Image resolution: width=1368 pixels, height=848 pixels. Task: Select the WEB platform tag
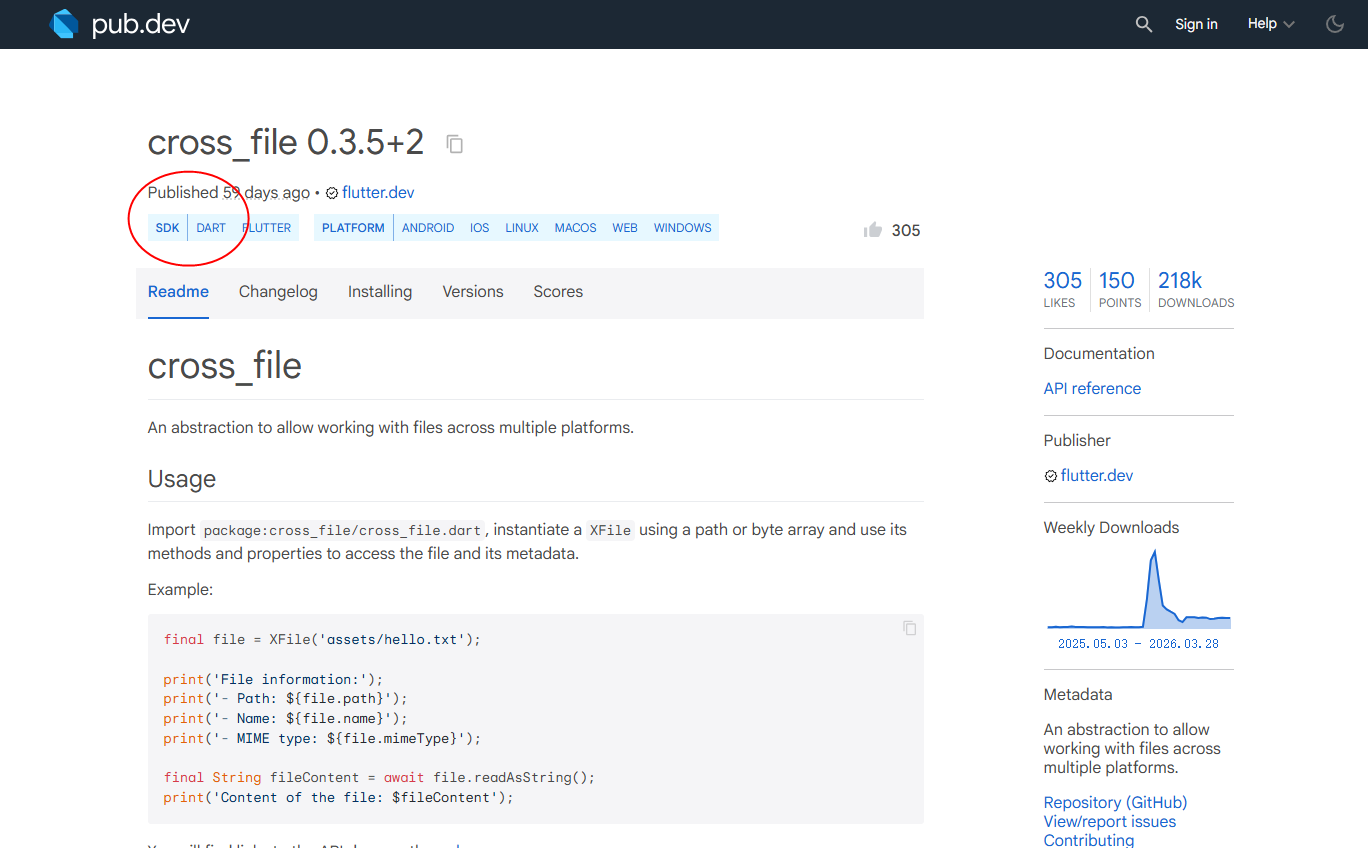point(625,228)
